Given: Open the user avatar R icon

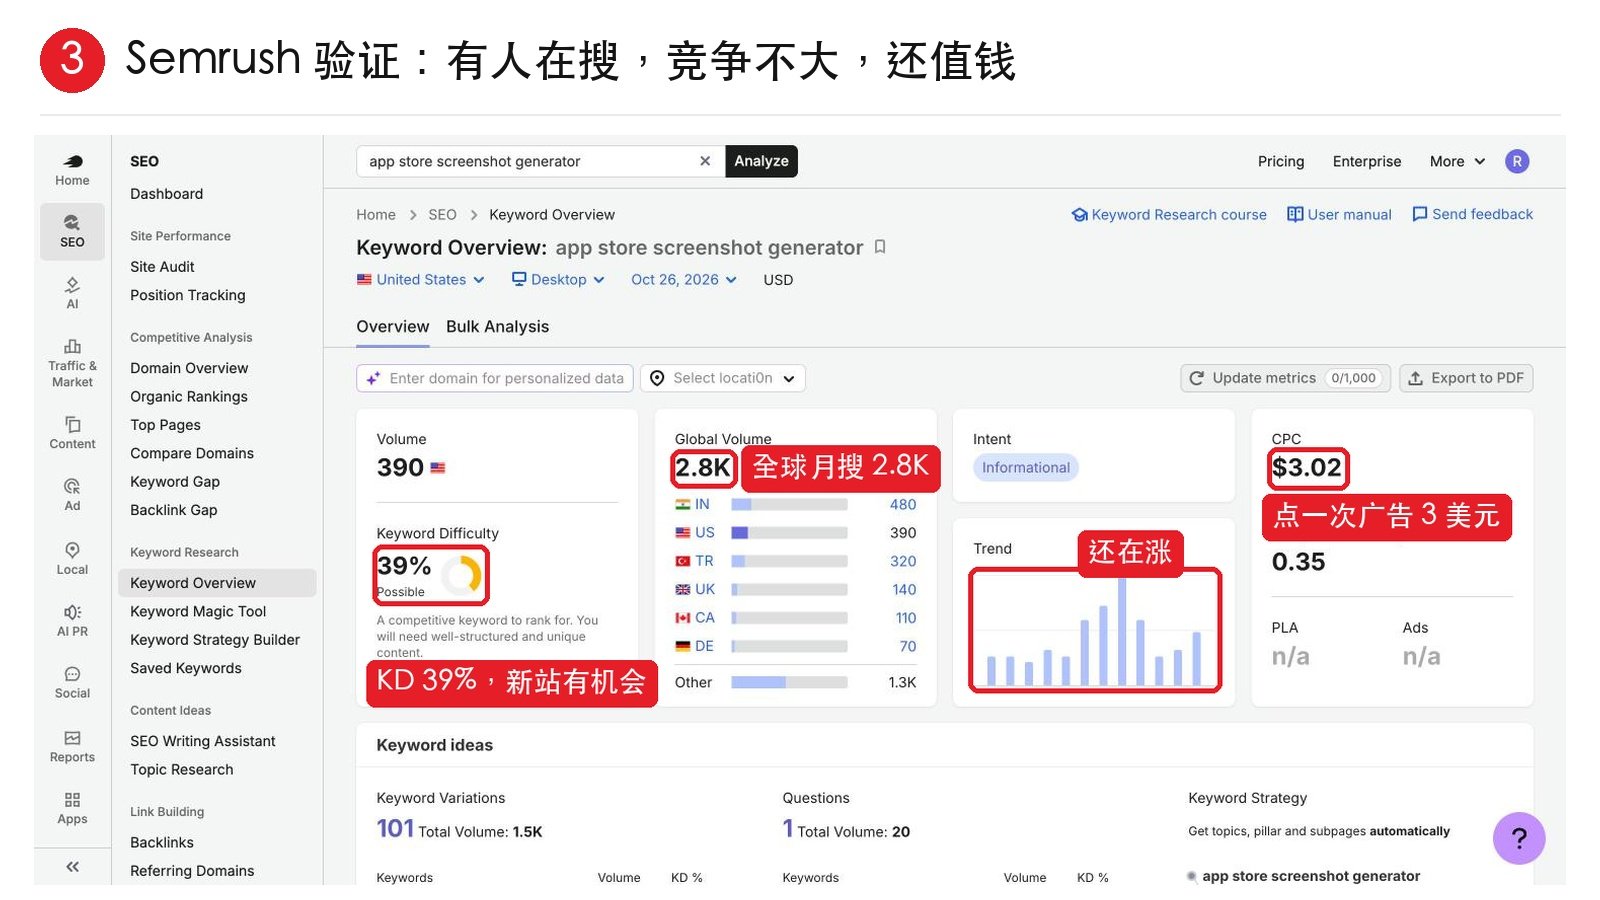Looking at the screenshot, I should coord(1517,161).
